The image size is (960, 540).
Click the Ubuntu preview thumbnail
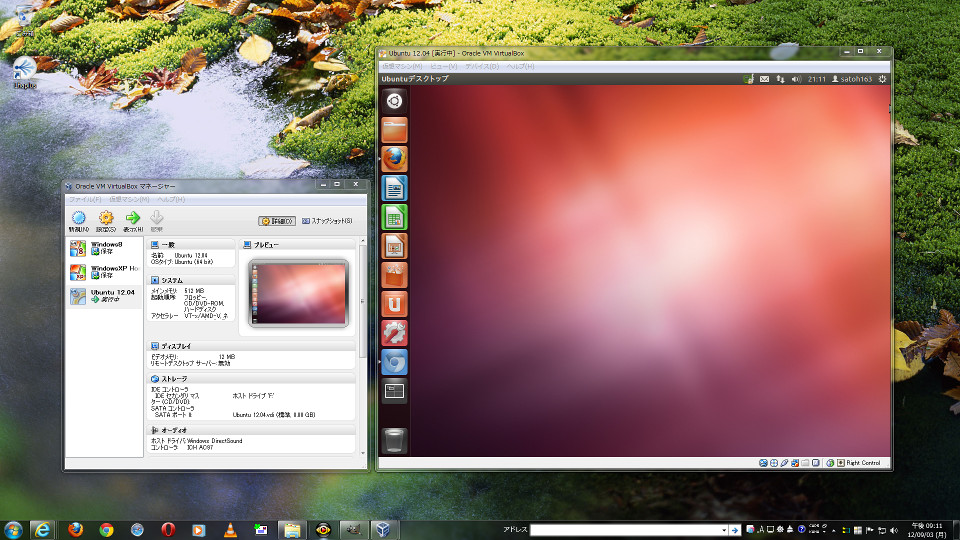[299, 293]
